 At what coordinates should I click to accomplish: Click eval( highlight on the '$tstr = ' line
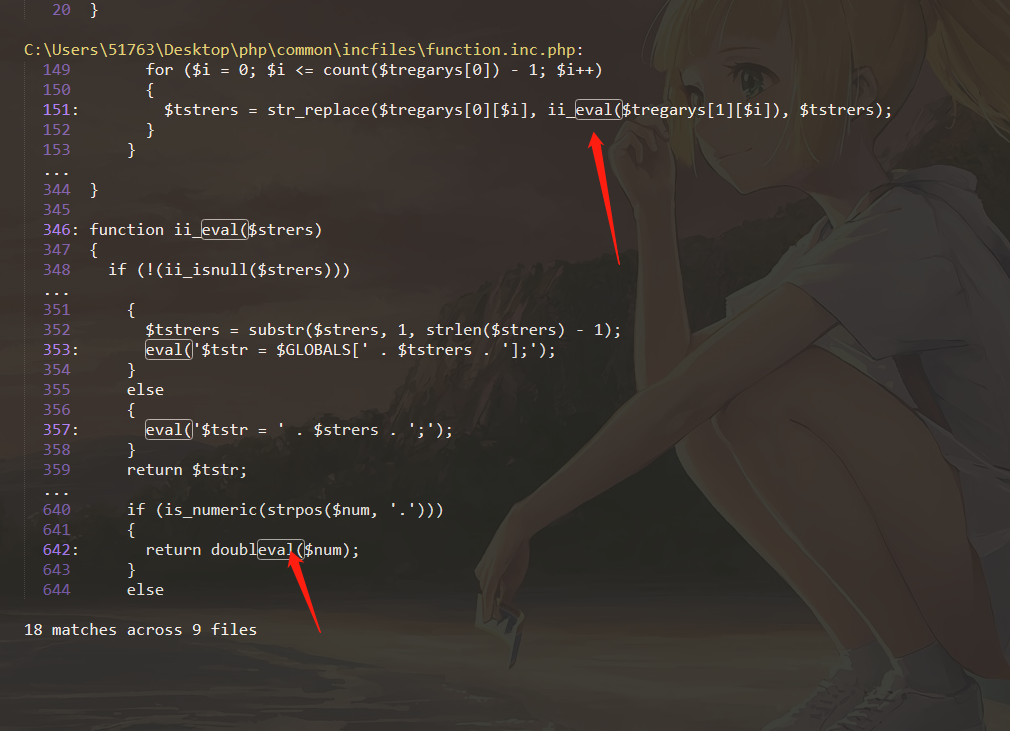(169, 430)
